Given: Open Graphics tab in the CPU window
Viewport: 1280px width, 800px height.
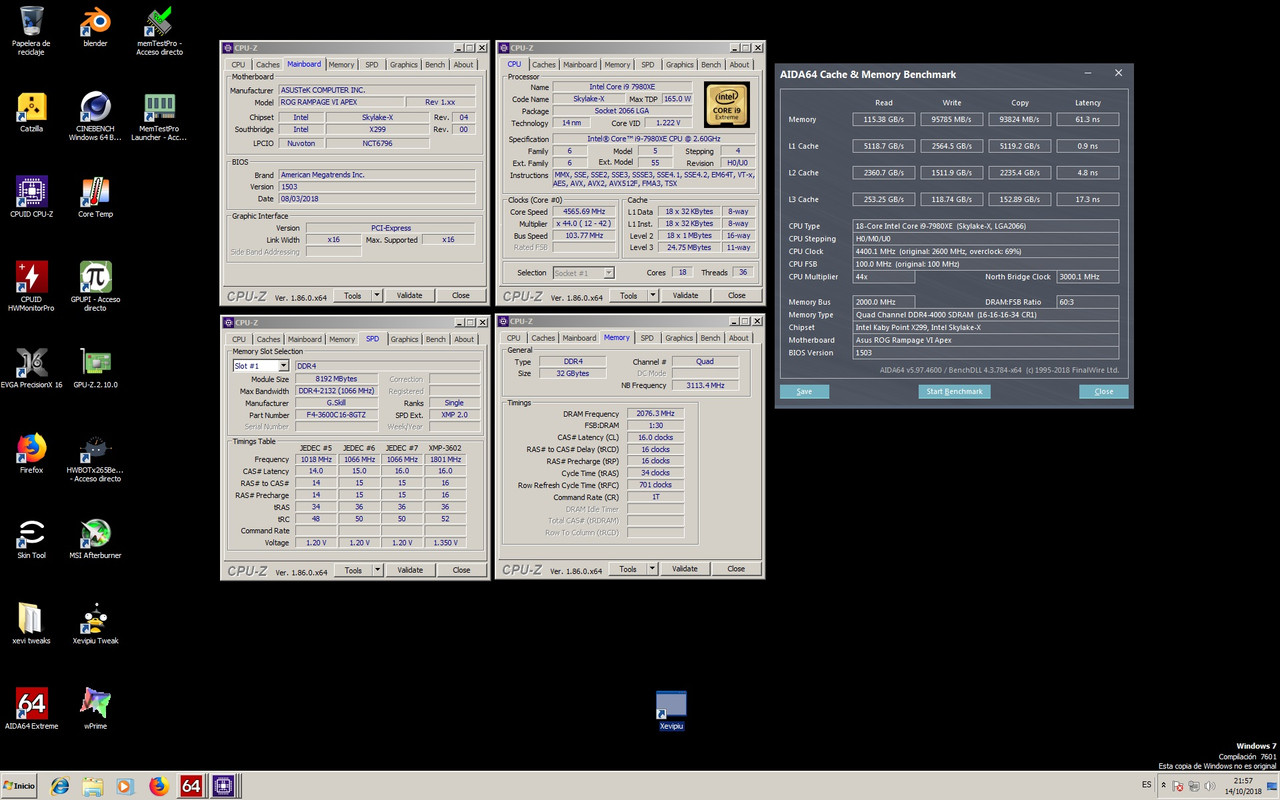Looking at the screenshot, I should pos(680,65).
